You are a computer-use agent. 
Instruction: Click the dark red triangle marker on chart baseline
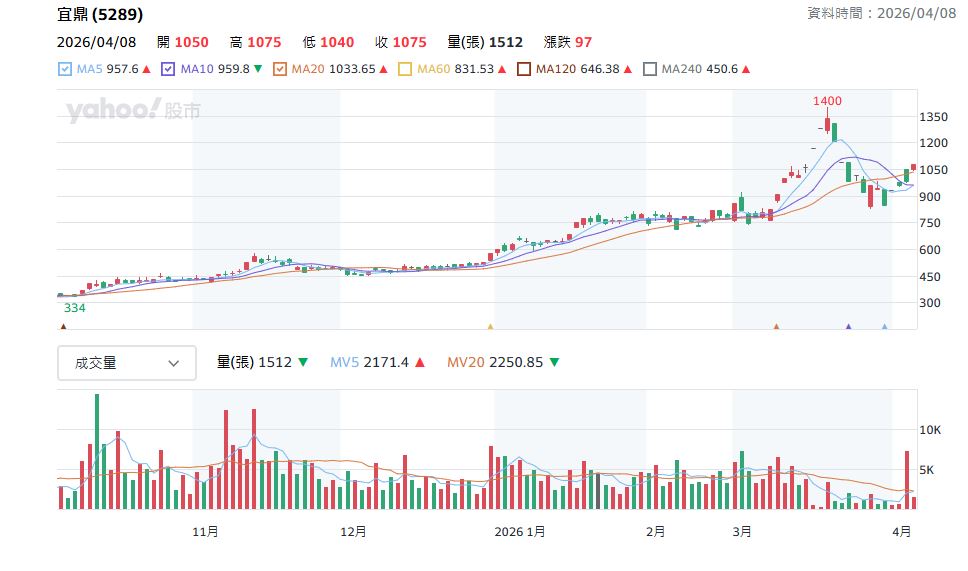point(64,326)
